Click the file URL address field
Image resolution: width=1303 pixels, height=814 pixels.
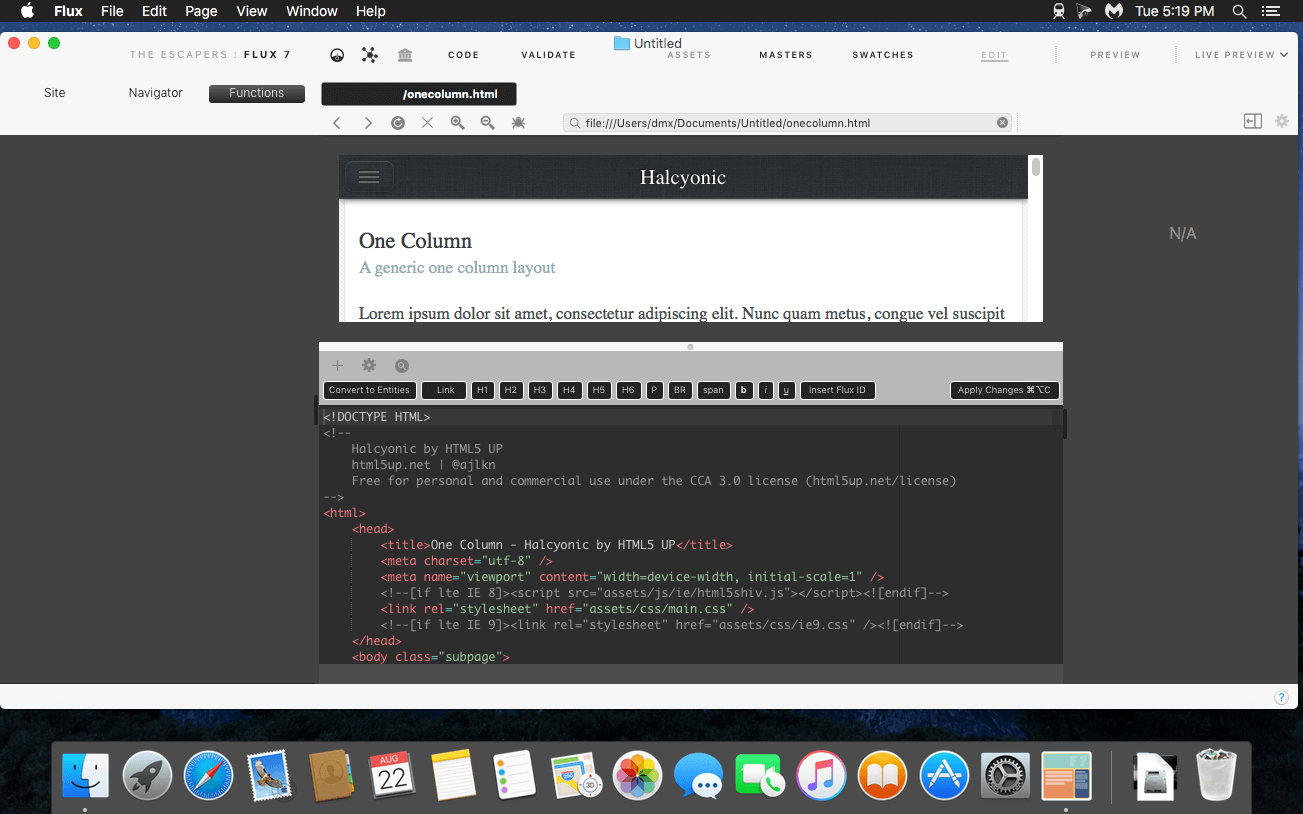pos(788,123)
